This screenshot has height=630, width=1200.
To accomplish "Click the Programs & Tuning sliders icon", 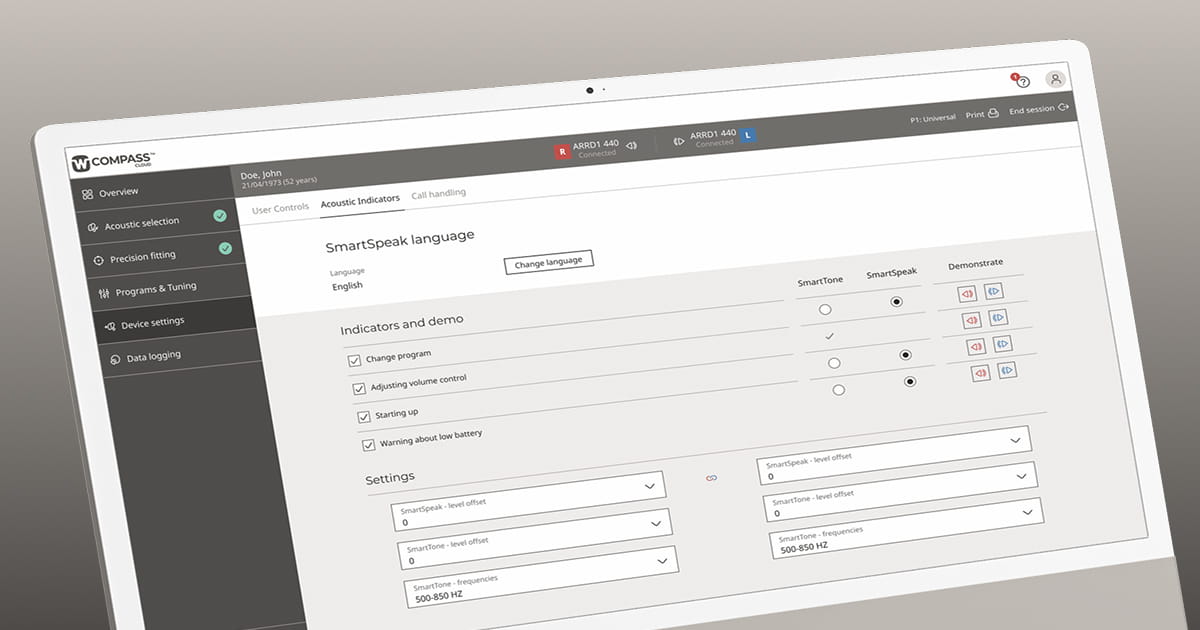I will pos(104,294).
